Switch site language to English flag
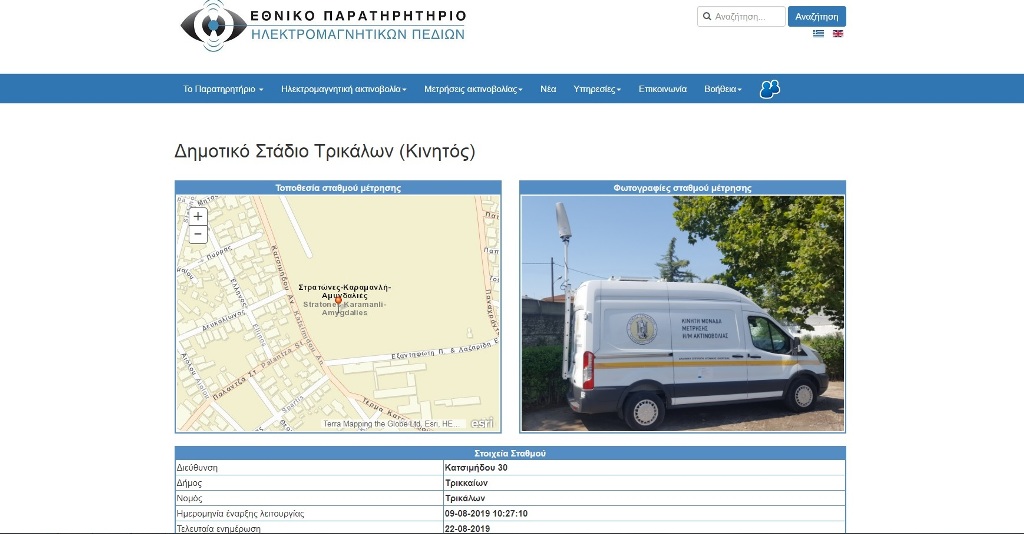 (838, 33)
